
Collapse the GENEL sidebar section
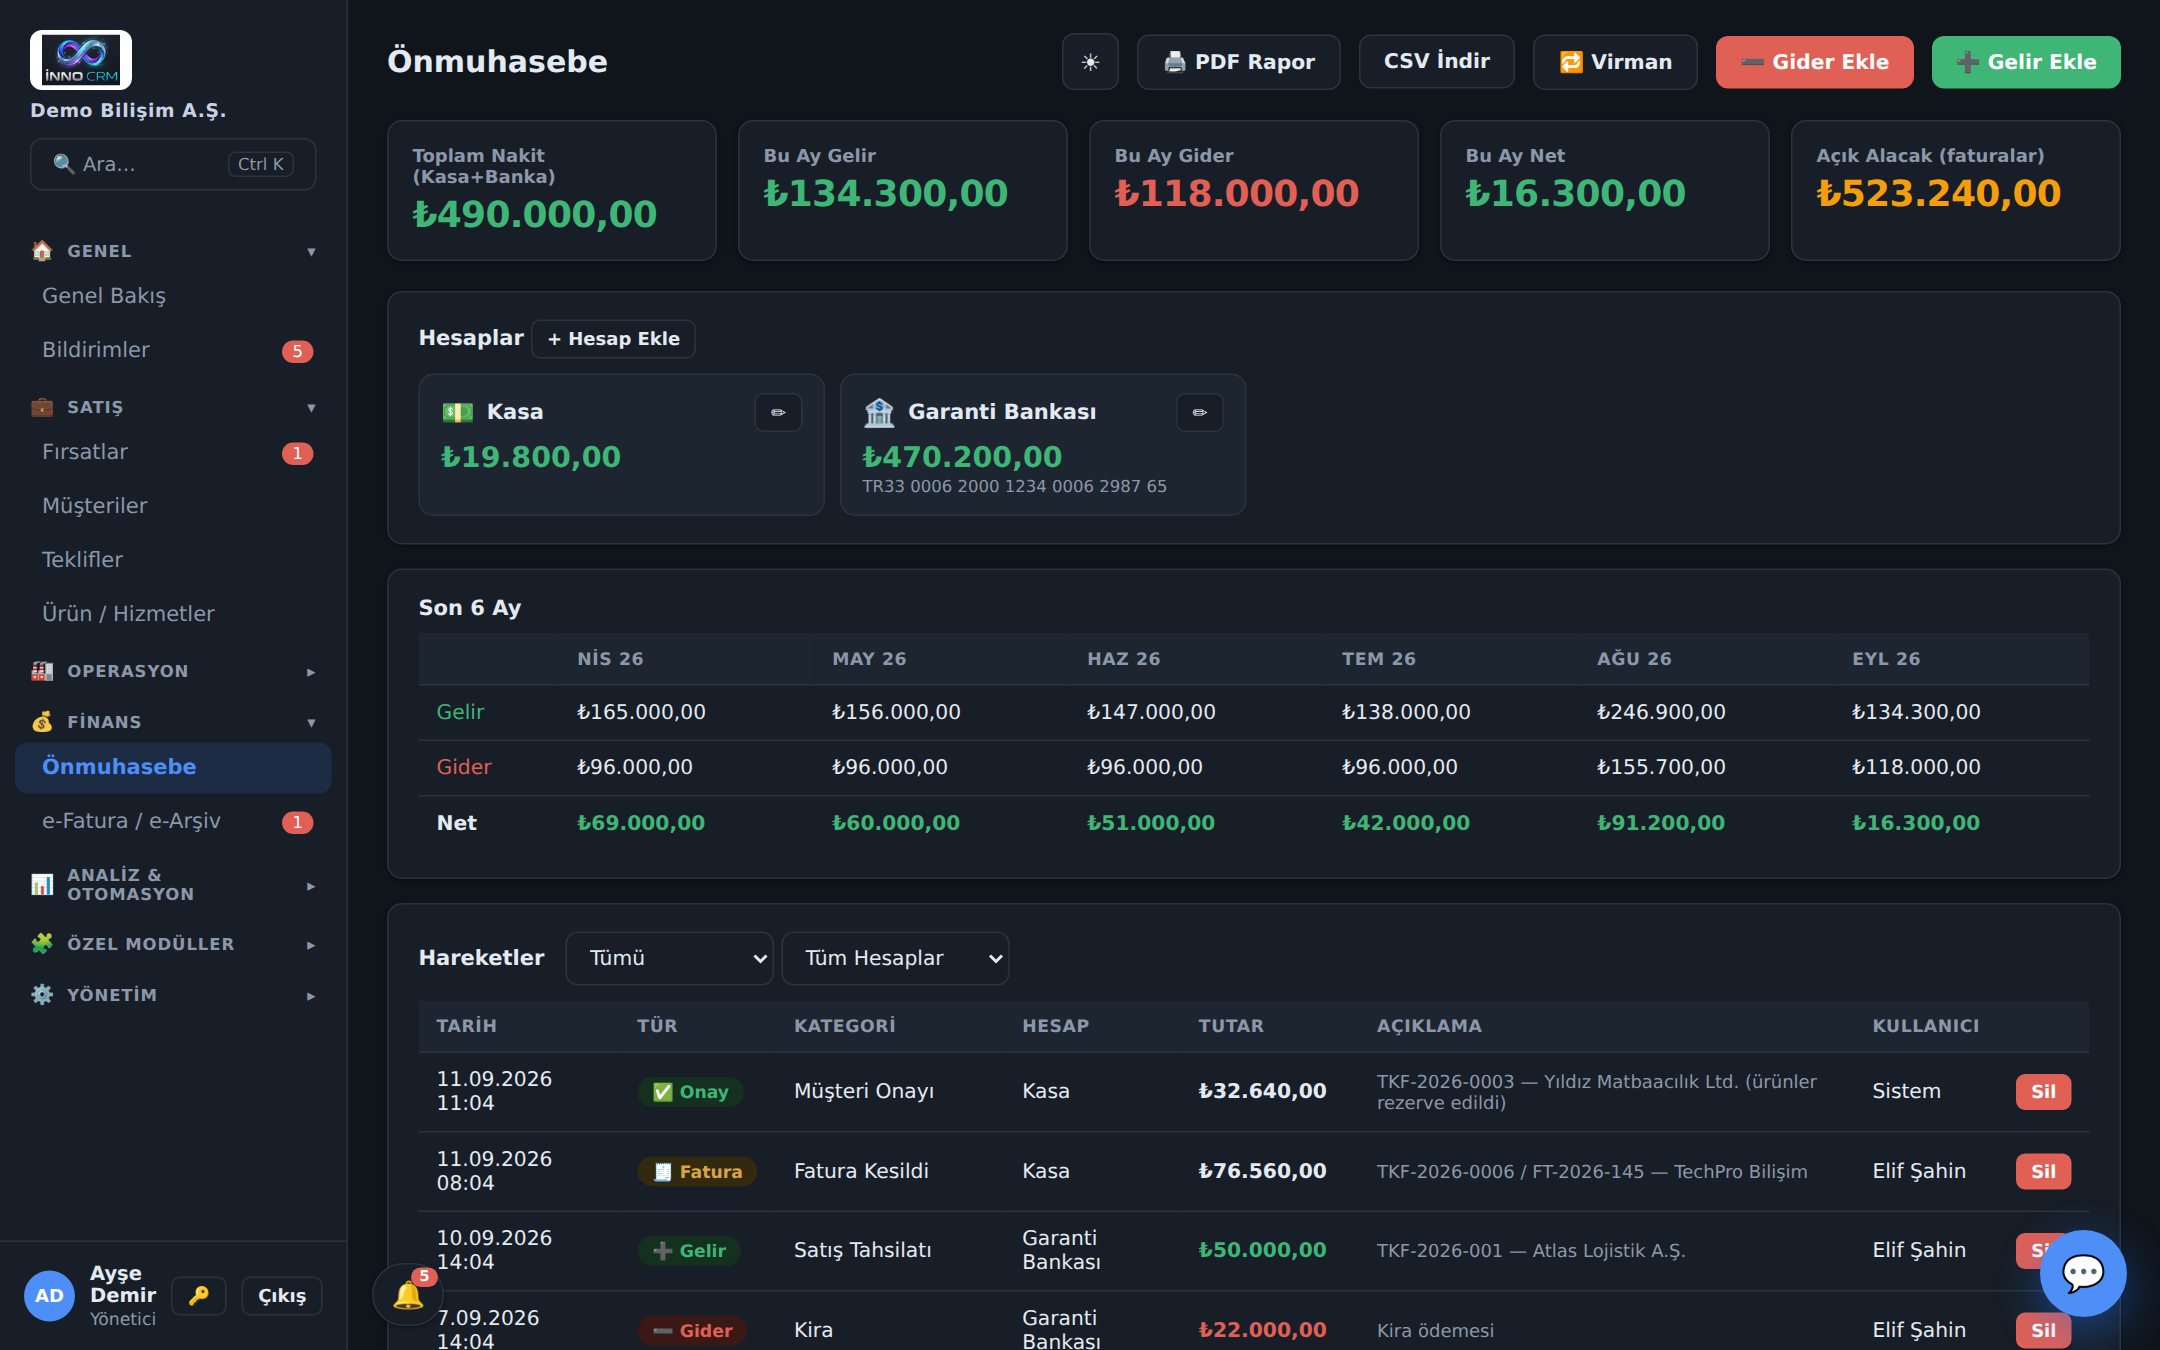[173, 251]
